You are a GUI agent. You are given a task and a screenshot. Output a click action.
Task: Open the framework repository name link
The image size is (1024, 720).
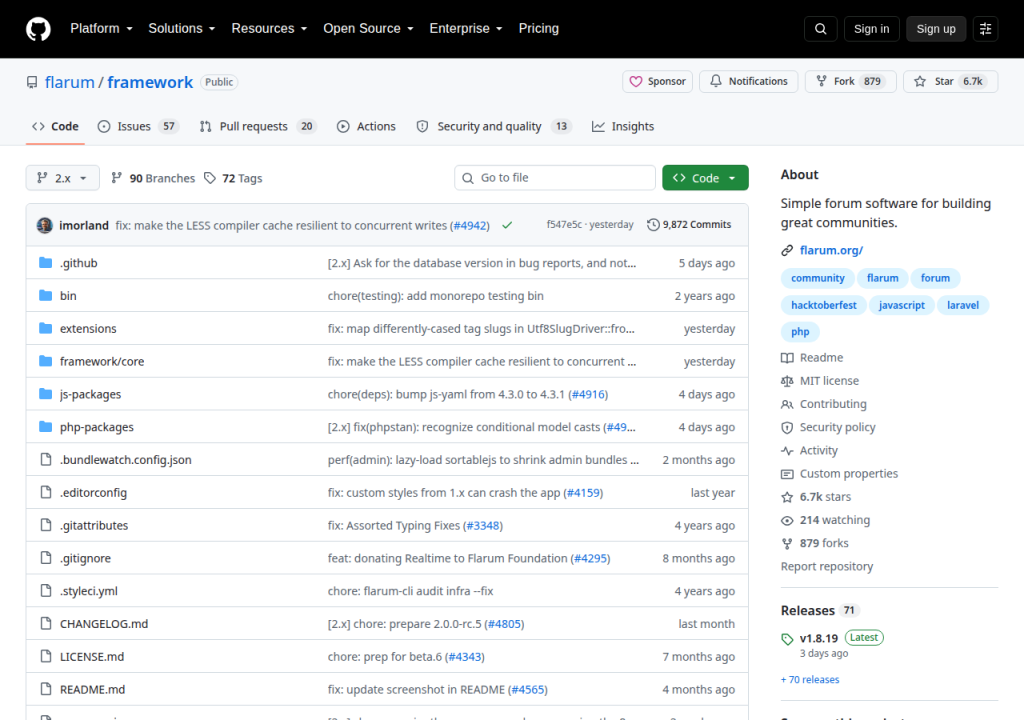[150, 82]
